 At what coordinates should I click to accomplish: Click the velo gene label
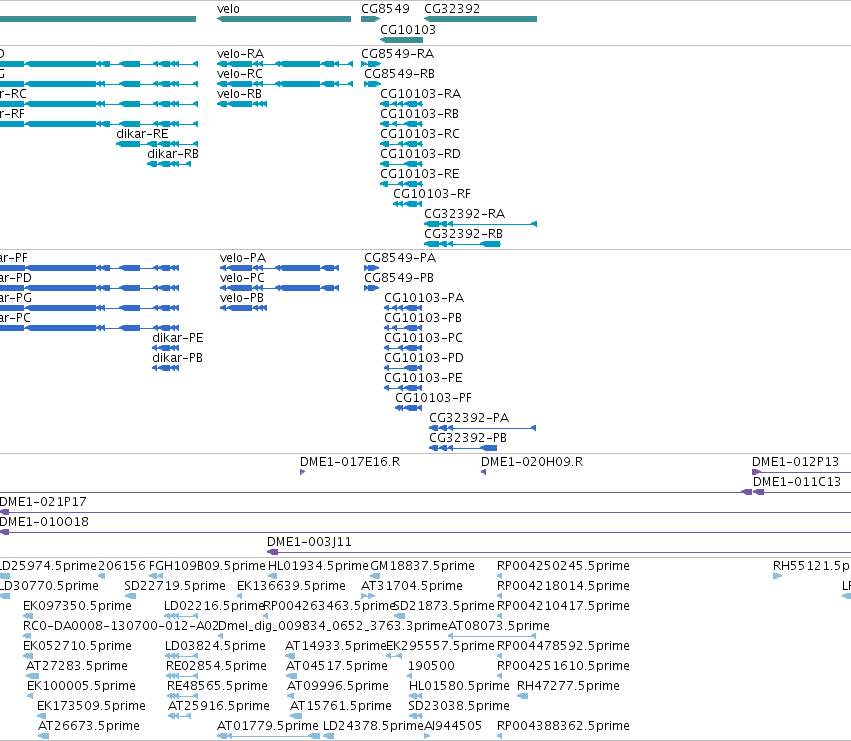(228, 9)
